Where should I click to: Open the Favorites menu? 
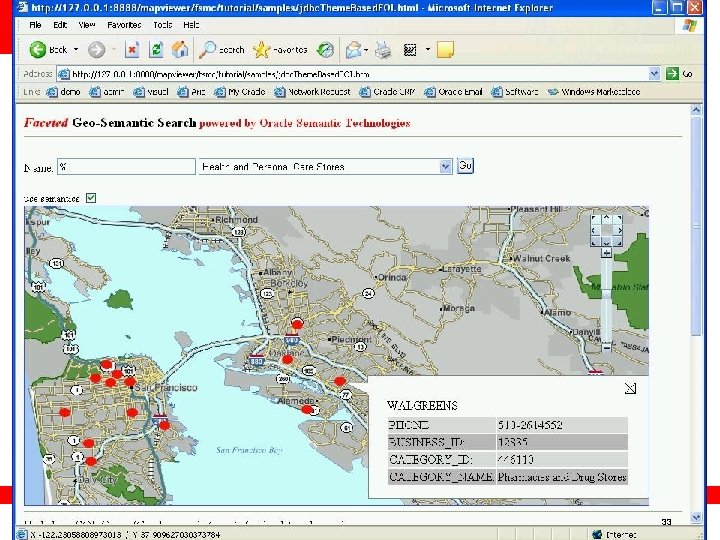click(x=124, y=24)
